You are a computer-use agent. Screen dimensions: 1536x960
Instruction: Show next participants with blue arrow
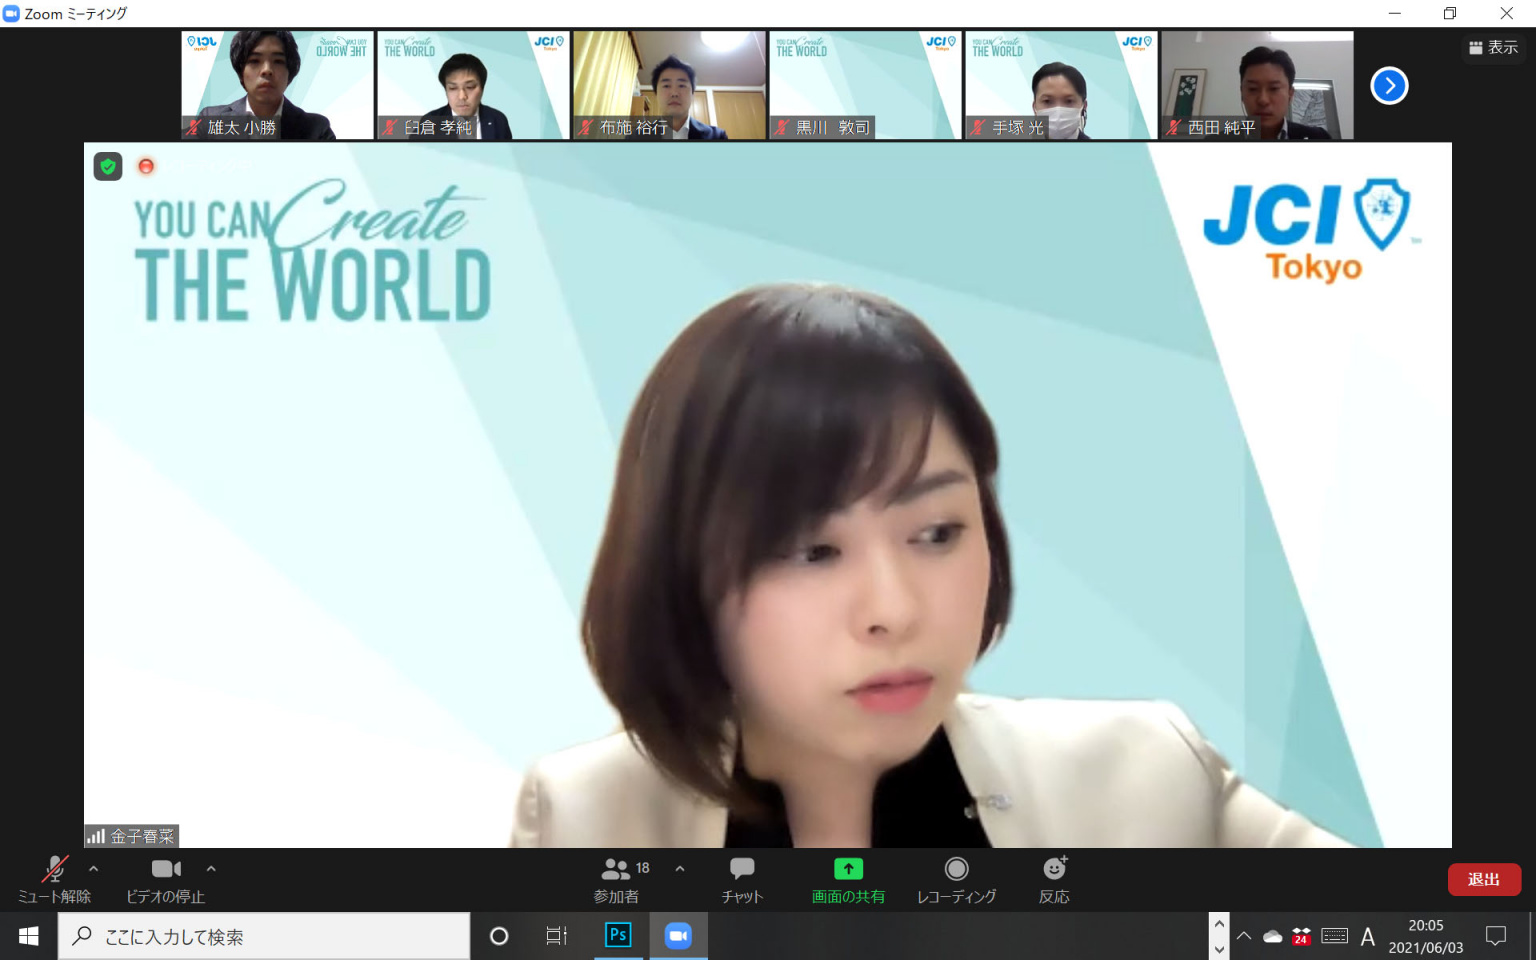[x=1389, y=86]
